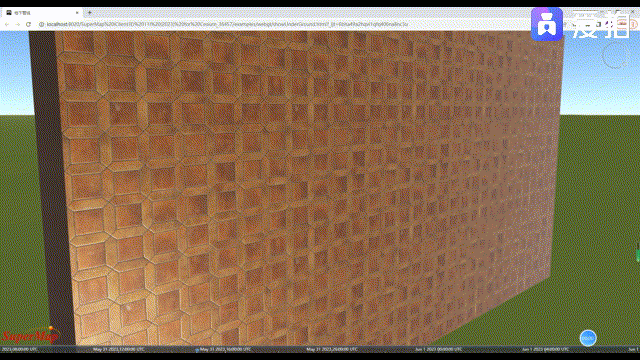
Task: Jump timeline to May 31 20:00:00 UTC
Action: coord(332,349)
